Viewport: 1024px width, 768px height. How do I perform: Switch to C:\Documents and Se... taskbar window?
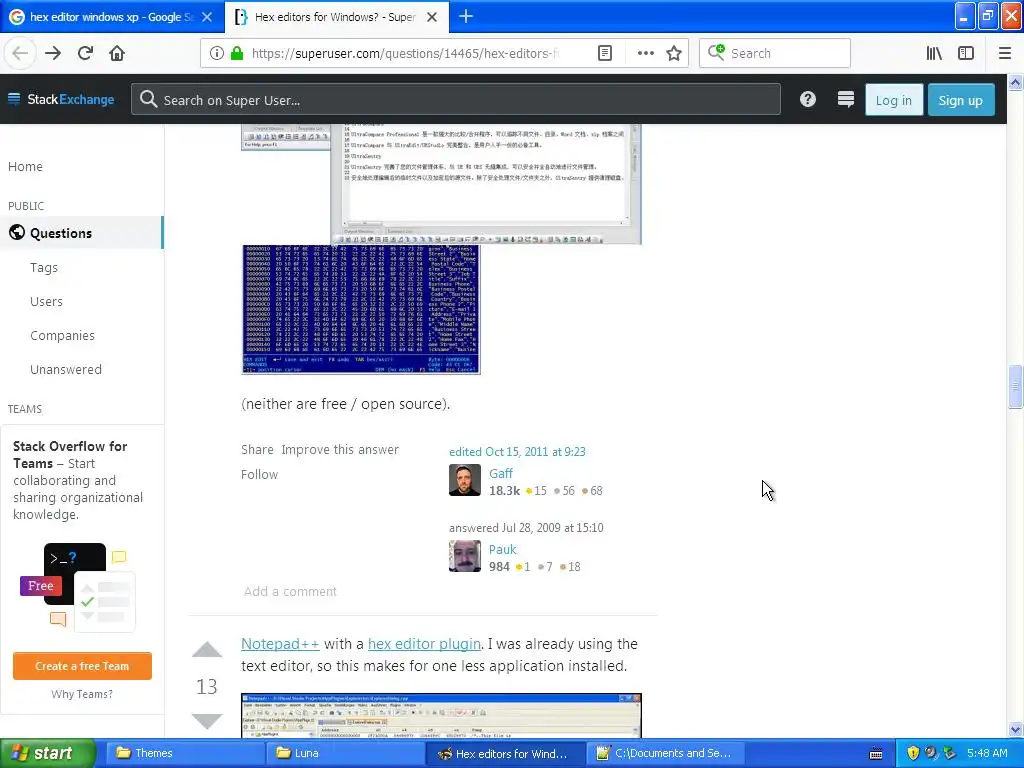click(x=664, y=753)
